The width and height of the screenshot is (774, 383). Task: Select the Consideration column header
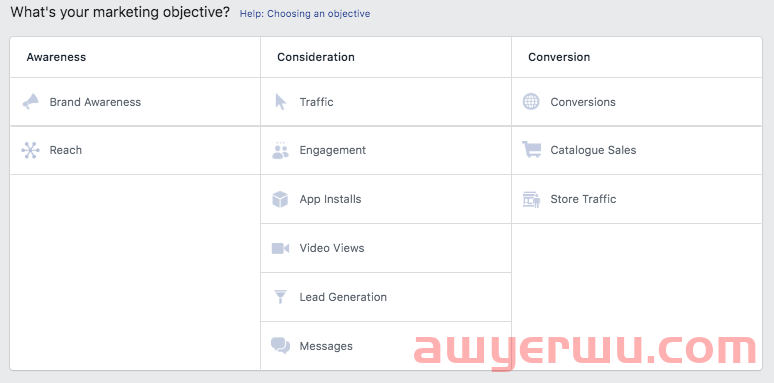point(316,57)
